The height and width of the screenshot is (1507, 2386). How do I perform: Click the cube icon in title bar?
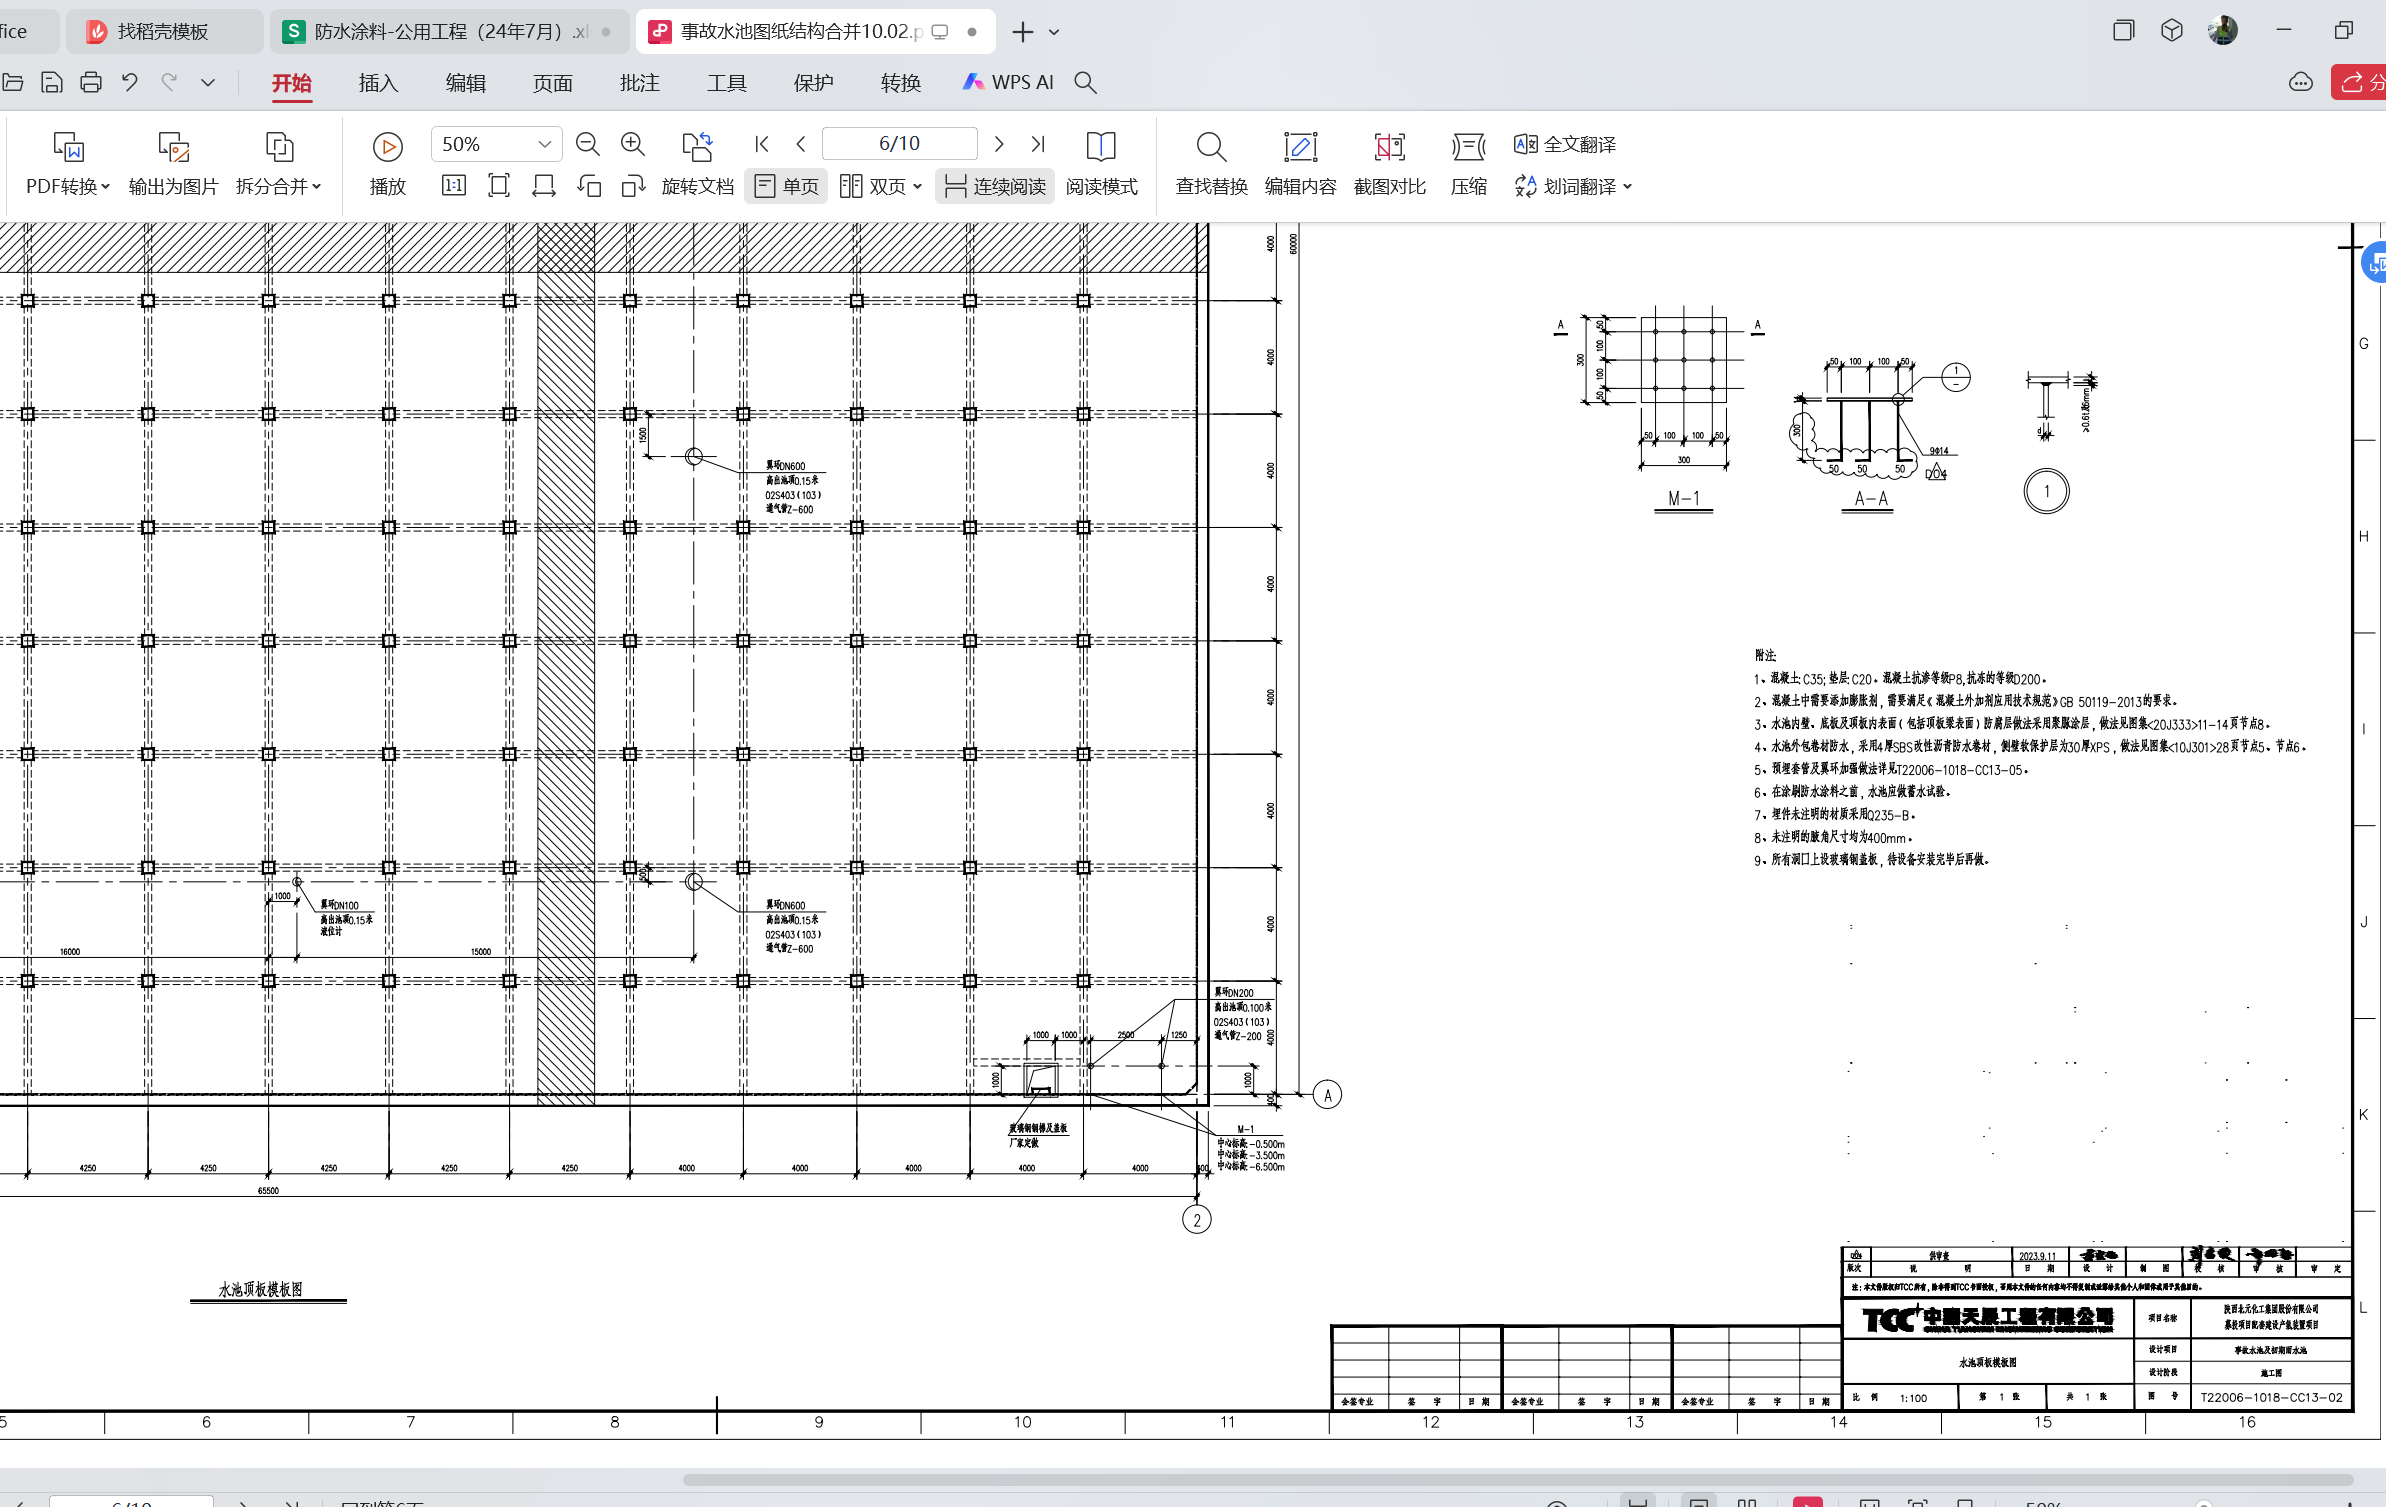click(2171, 30)
